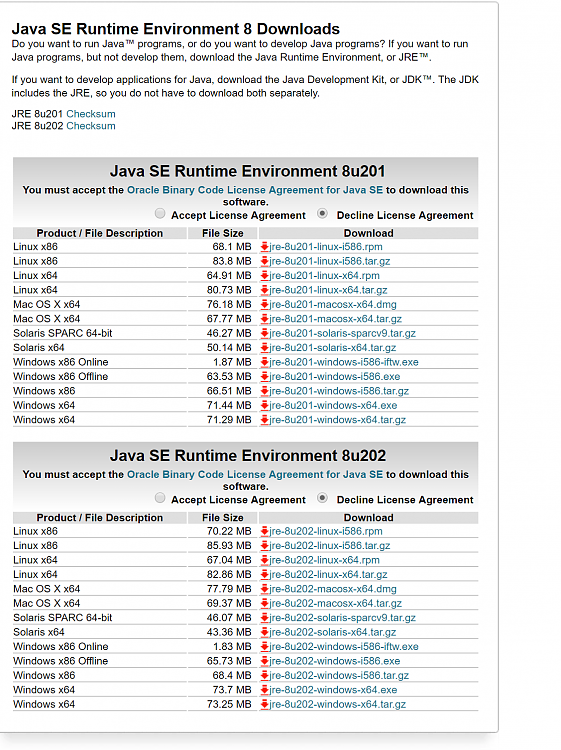The height and width of the screenshot is (750, 561).
Task: Select Accept License Agreement radio for 8u202
Action: click(160, 498)
